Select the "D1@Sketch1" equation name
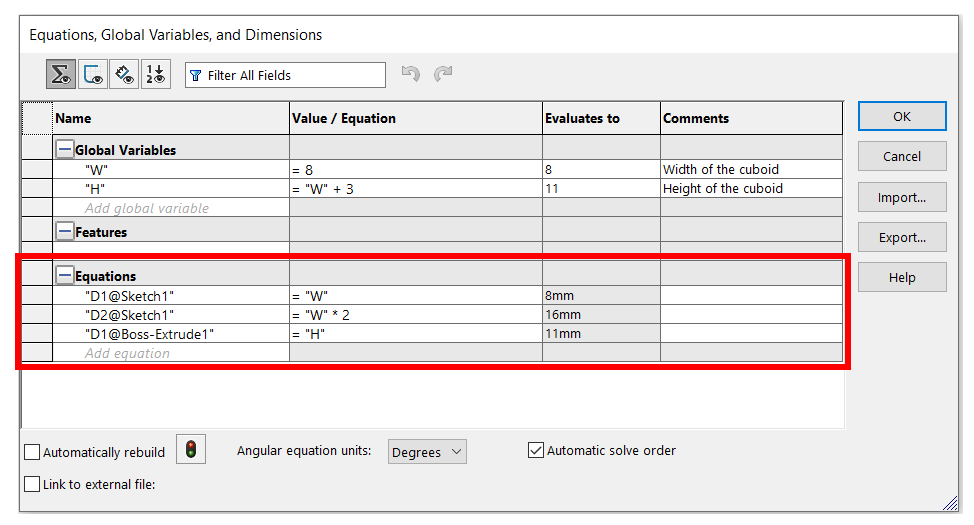Viewport: 974px width, 525px height. 129,296
